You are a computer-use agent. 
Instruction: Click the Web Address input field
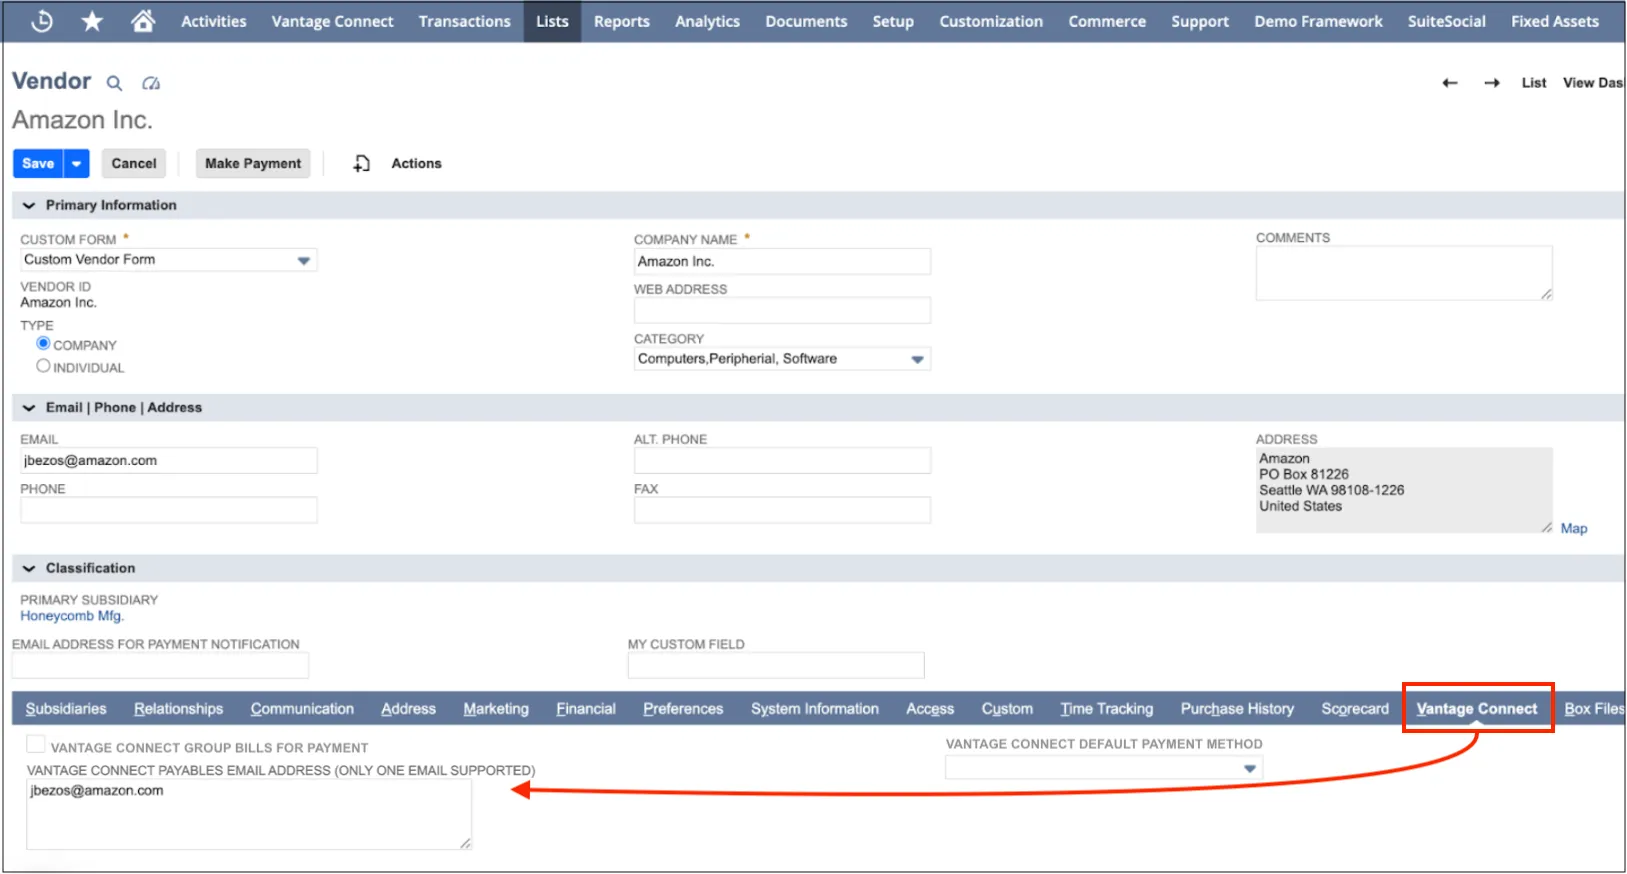[782, 310]
